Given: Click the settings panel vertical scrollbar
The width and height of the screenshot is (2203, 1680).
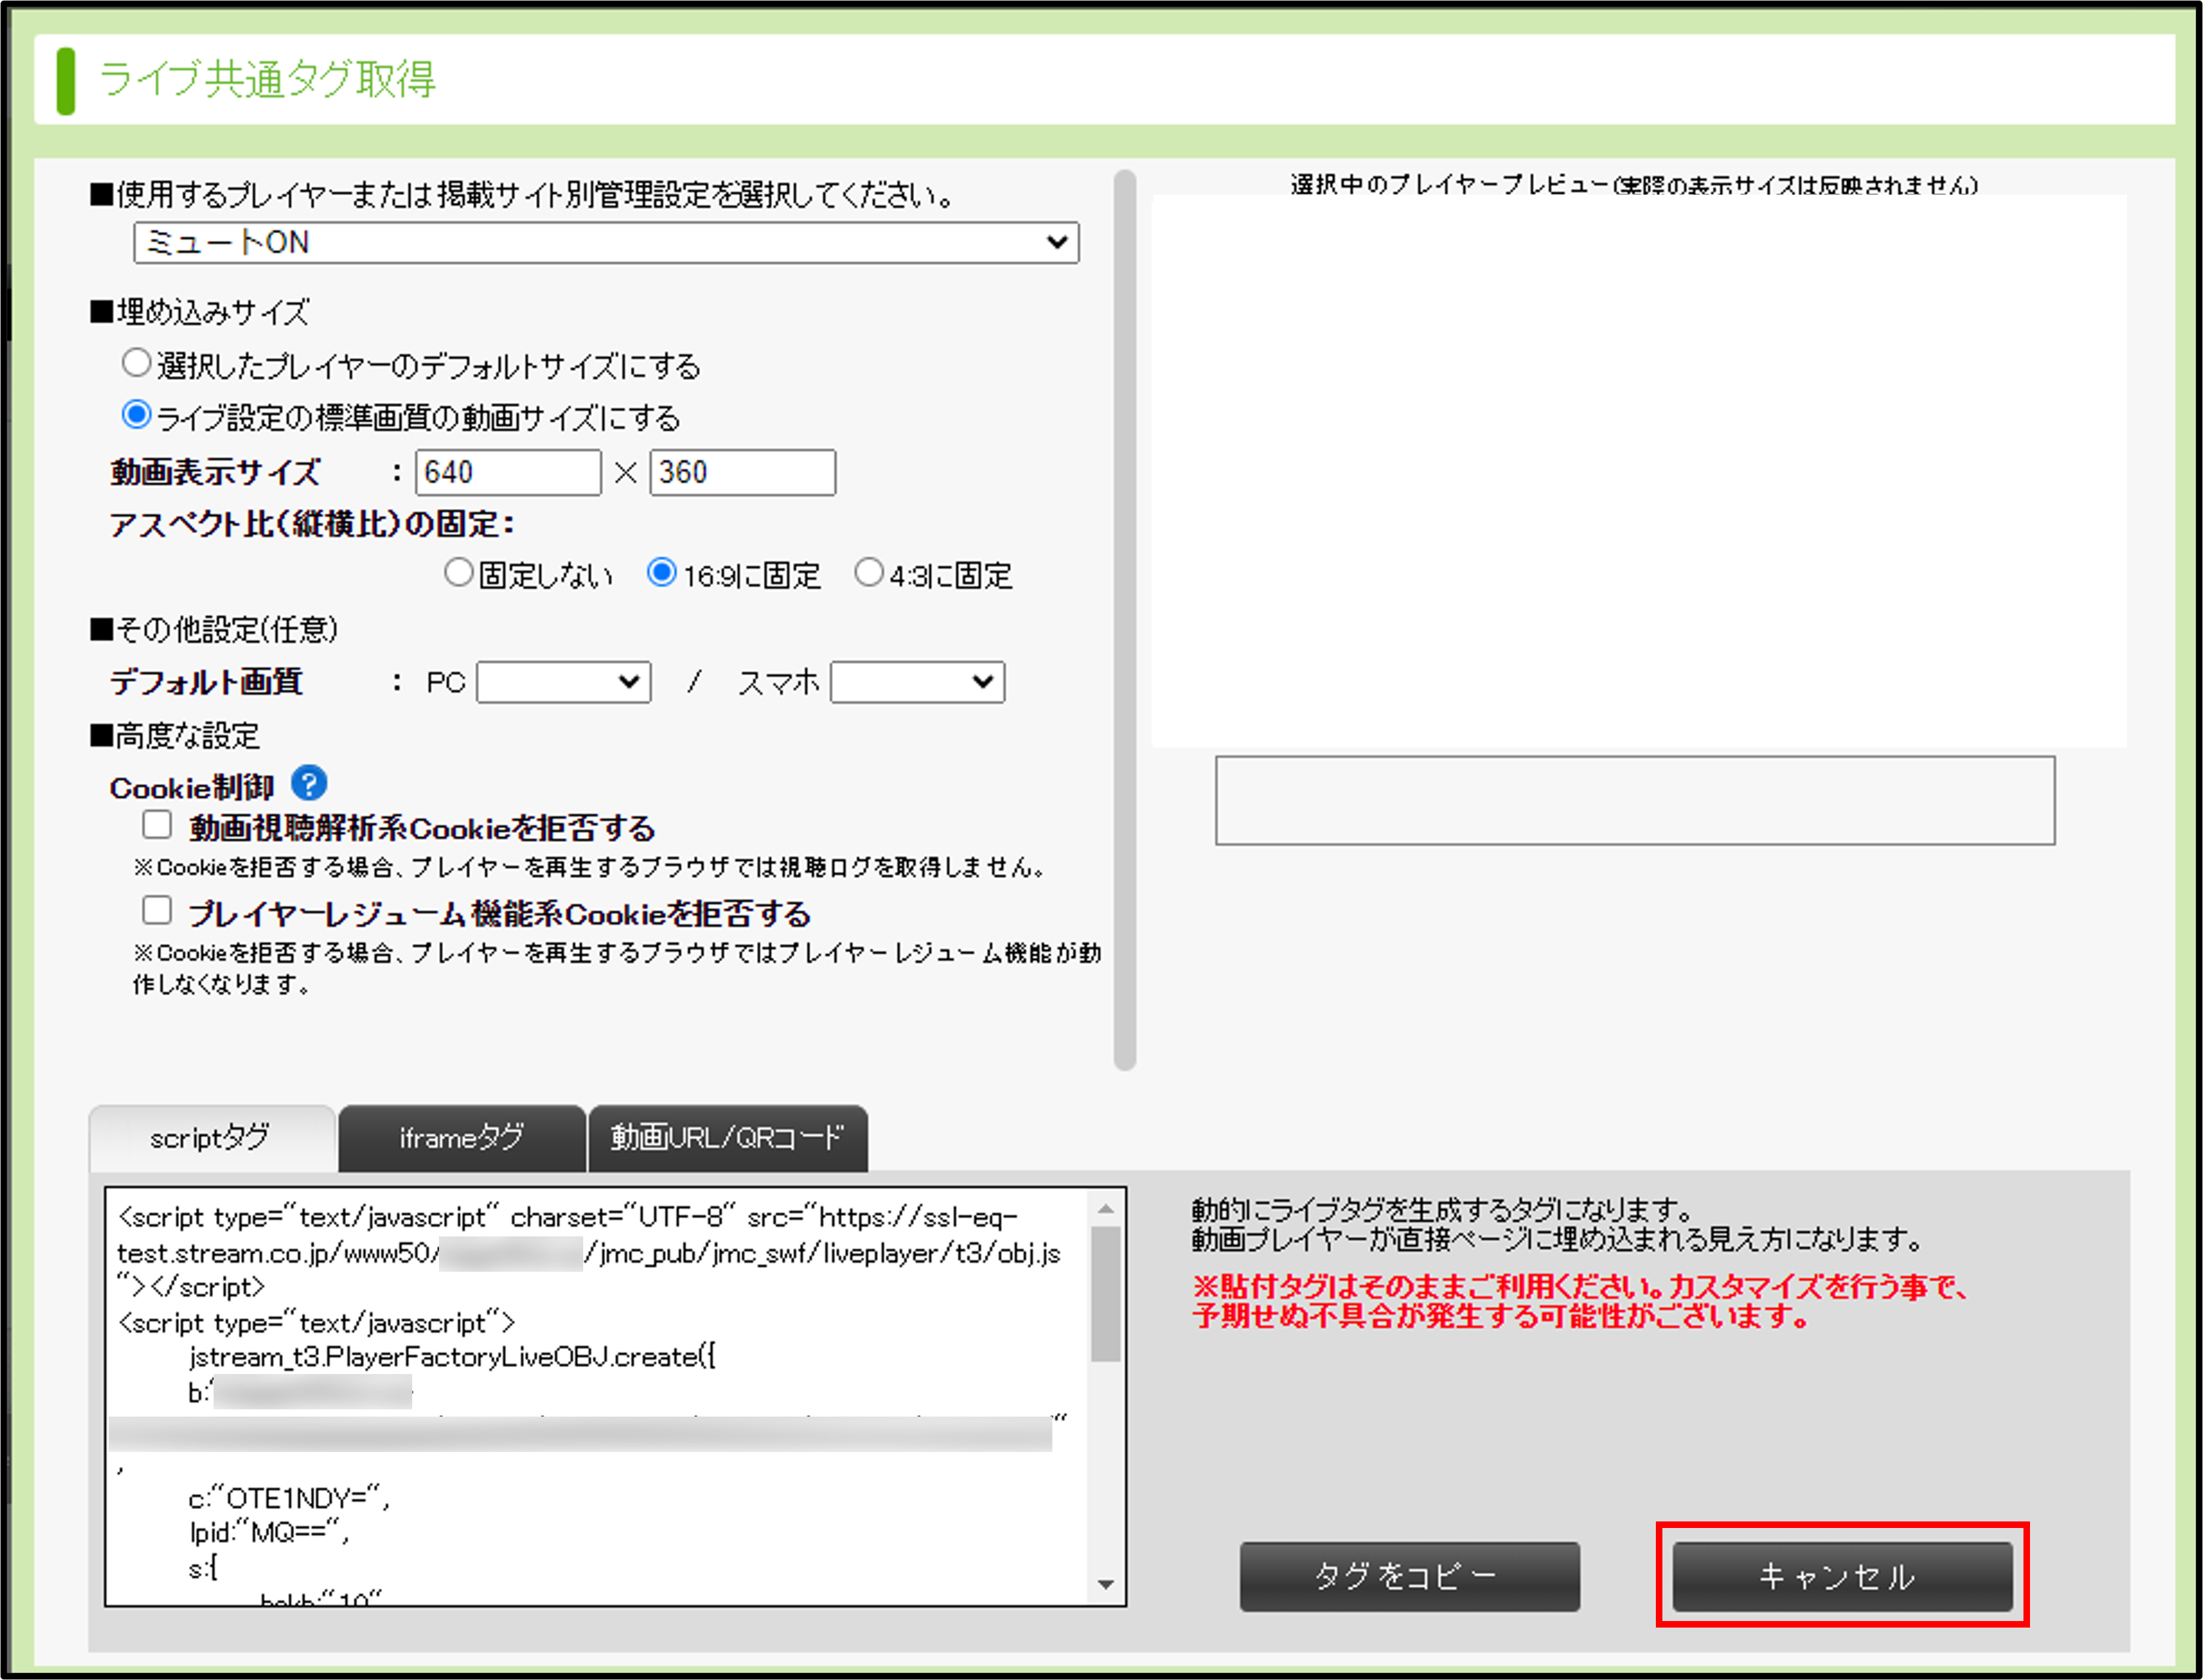Looking at the screenshot, I should pyautogui.click(x=1125, y=620).
